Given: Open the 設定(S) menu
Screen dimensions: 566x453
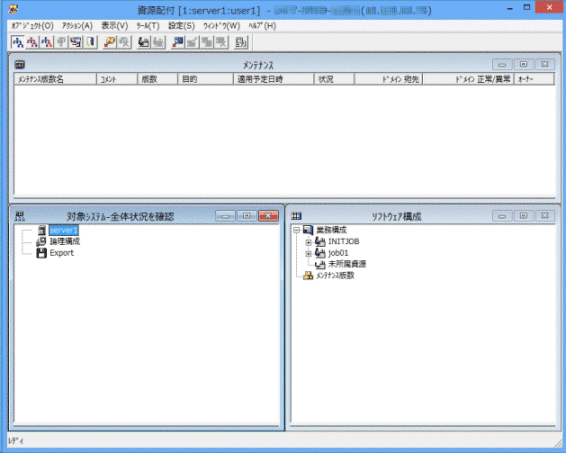Looking at the screenshot, I should tap(181, 26).
